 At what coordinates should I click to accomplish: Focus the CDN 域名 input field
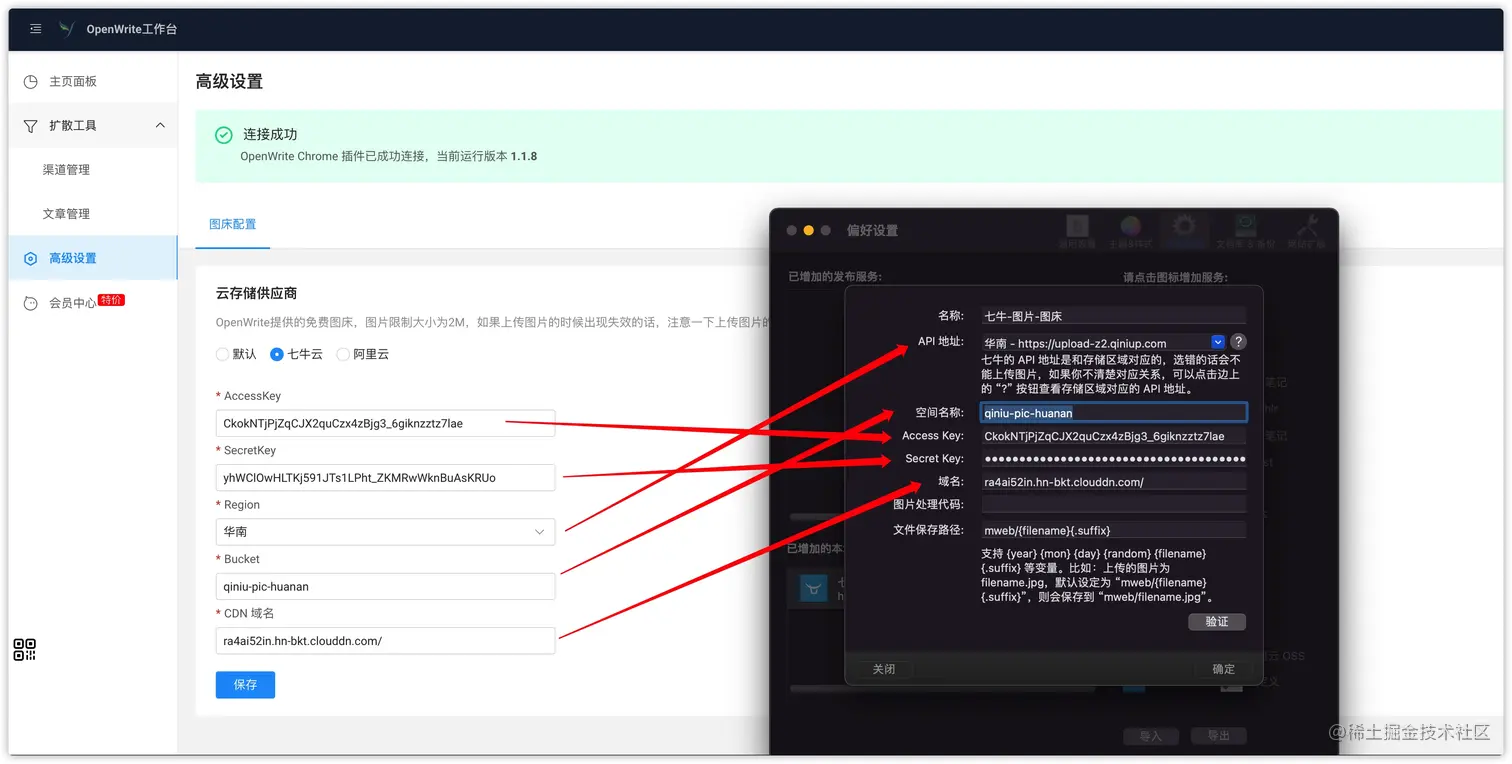385,640
